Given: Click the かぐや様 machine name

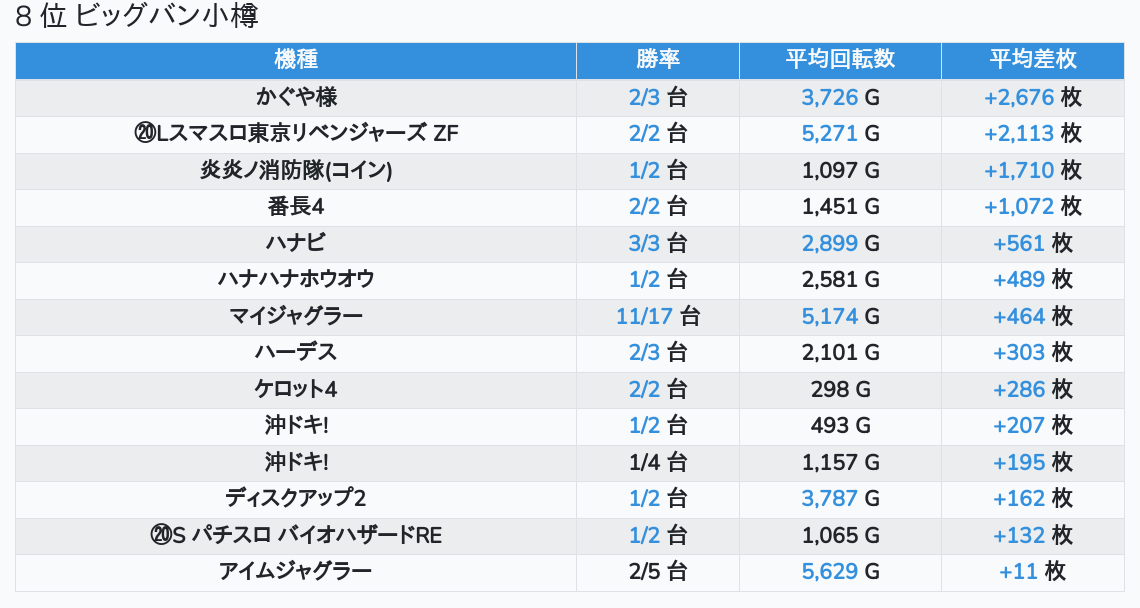Looking at the screenshot, I should (296, 97).
